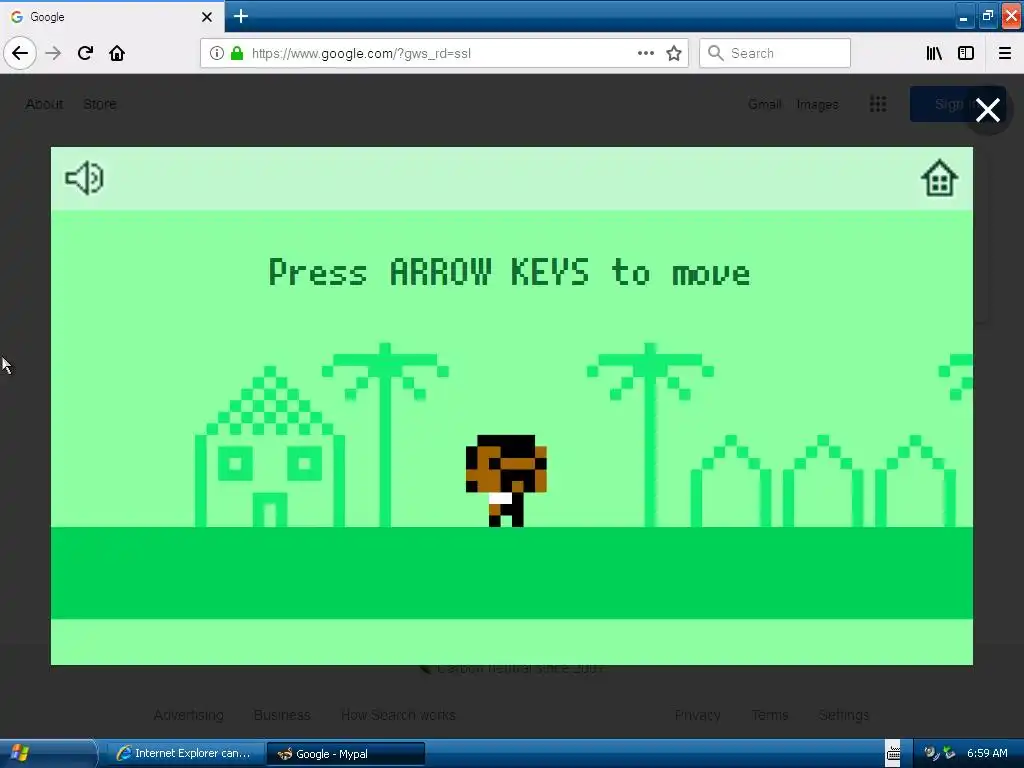Click the Business footer link
The height and width of the screenshot is (768, 1024).
(x=282, y=715)
